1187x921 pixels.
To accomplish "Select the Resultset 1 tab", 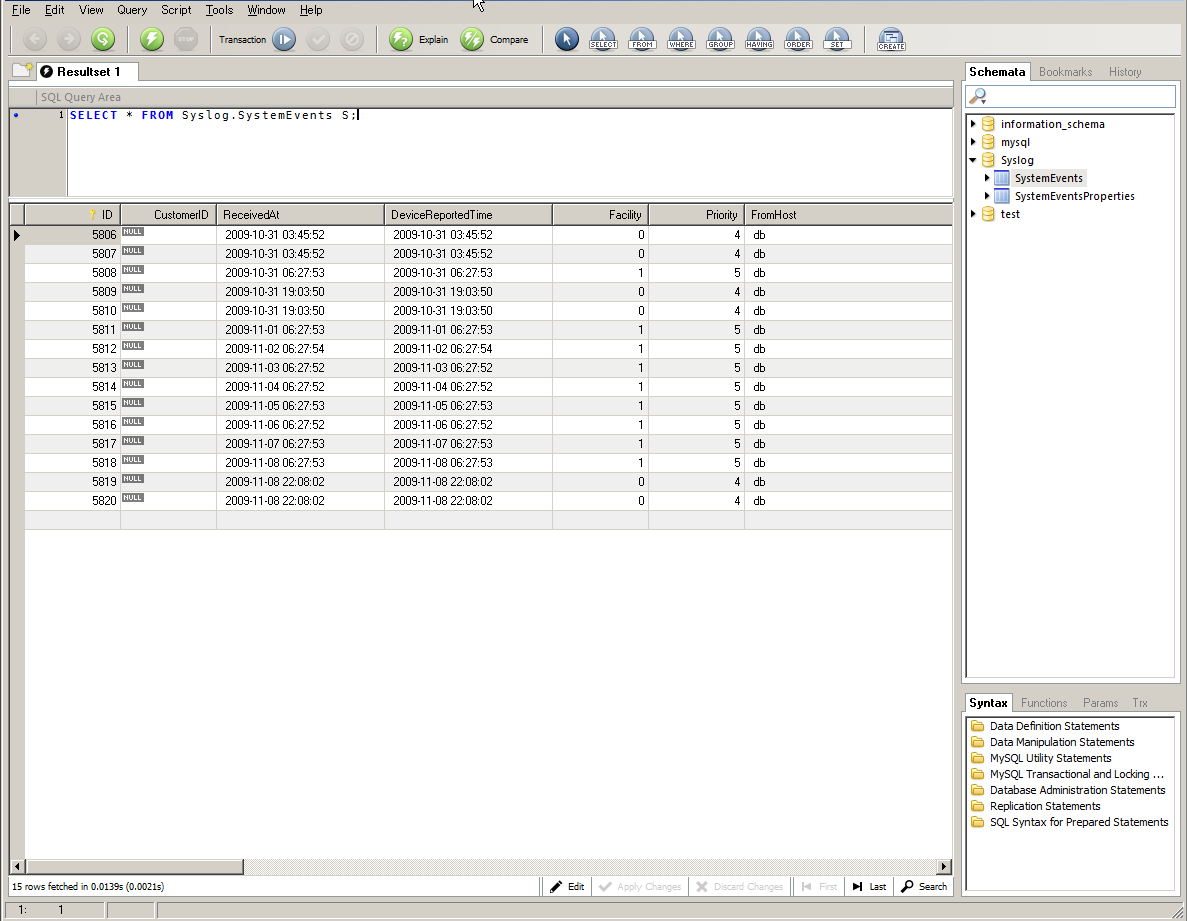I will pyautogui.click(x=88, y=72).
